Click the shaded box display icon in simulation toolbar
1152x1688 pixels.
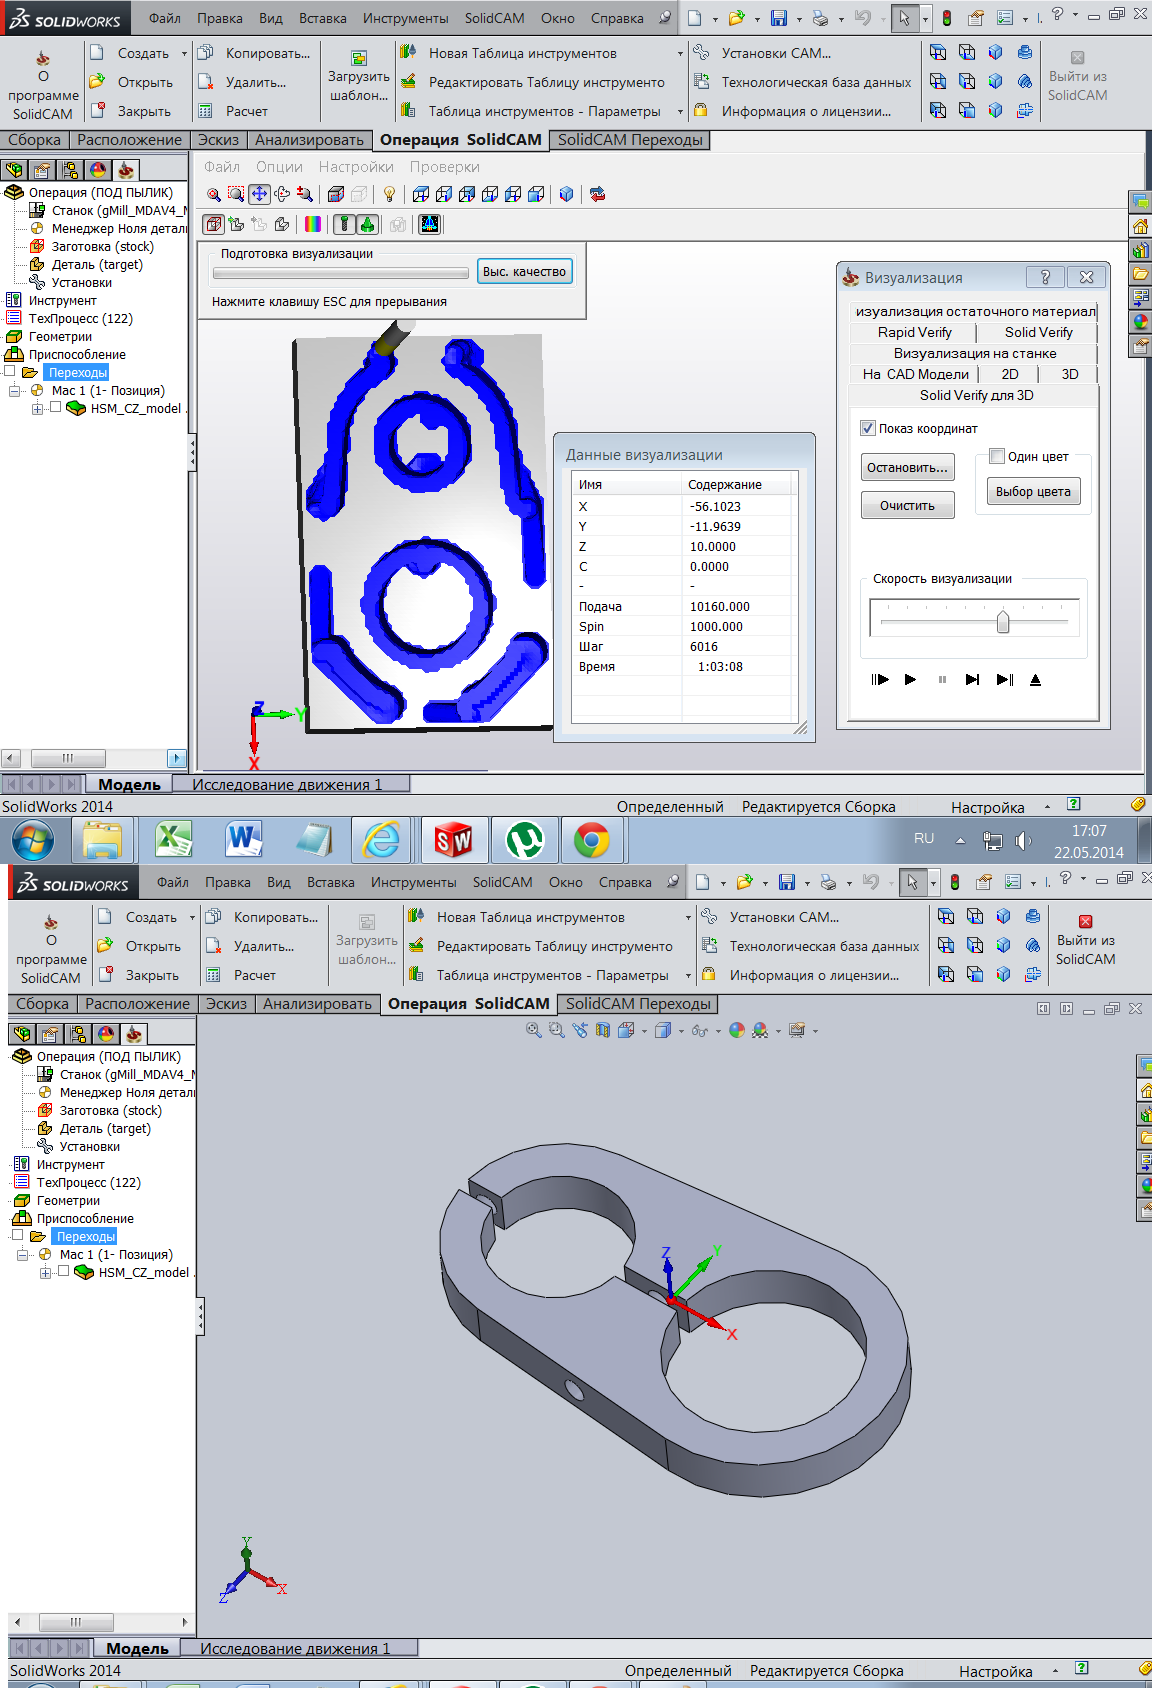(336, 194)
